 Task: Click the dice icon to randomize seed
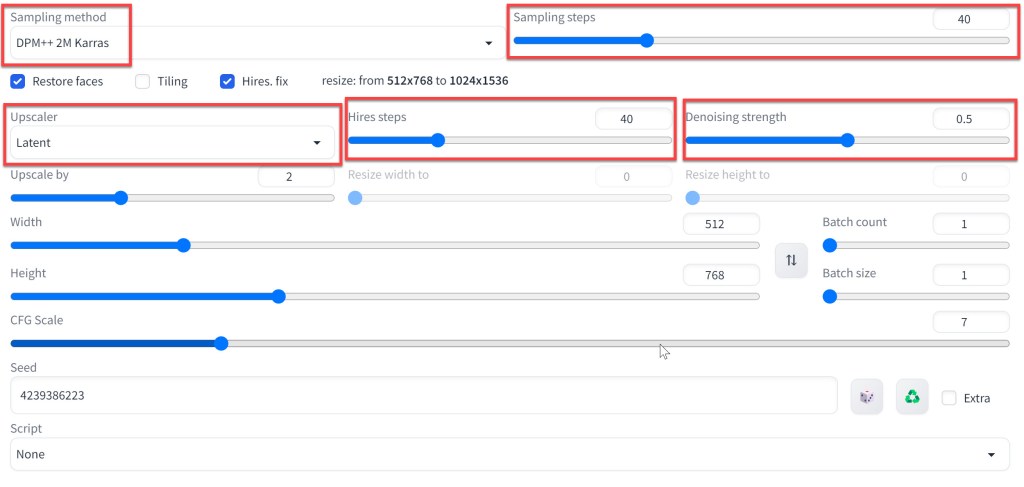coord(866,397)
